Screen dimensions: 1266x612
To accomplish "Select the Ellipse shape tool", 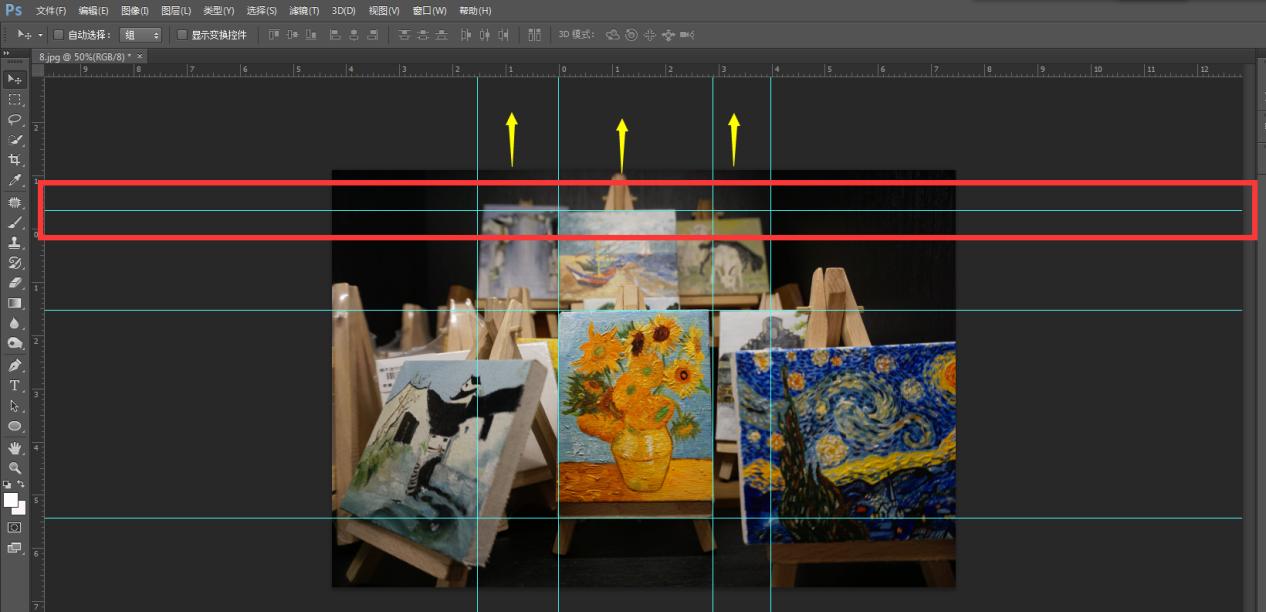I will (x=15, y=426).
